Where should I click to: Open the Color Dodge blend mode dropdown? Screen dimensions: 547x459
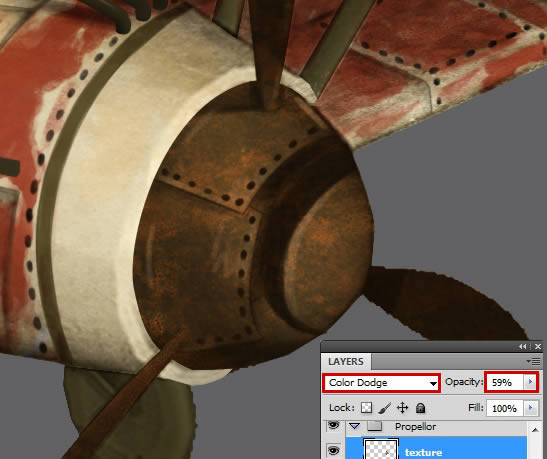(382, 383)
